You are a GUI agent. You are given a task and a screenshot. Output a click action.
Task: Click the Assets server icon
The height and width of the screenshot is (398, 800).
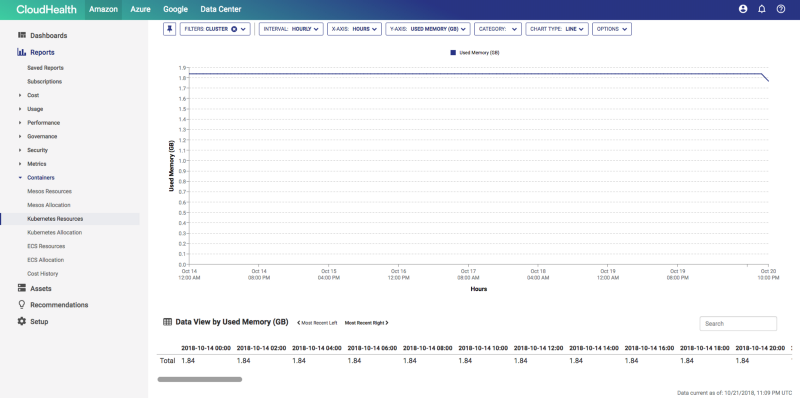point(21,288)
